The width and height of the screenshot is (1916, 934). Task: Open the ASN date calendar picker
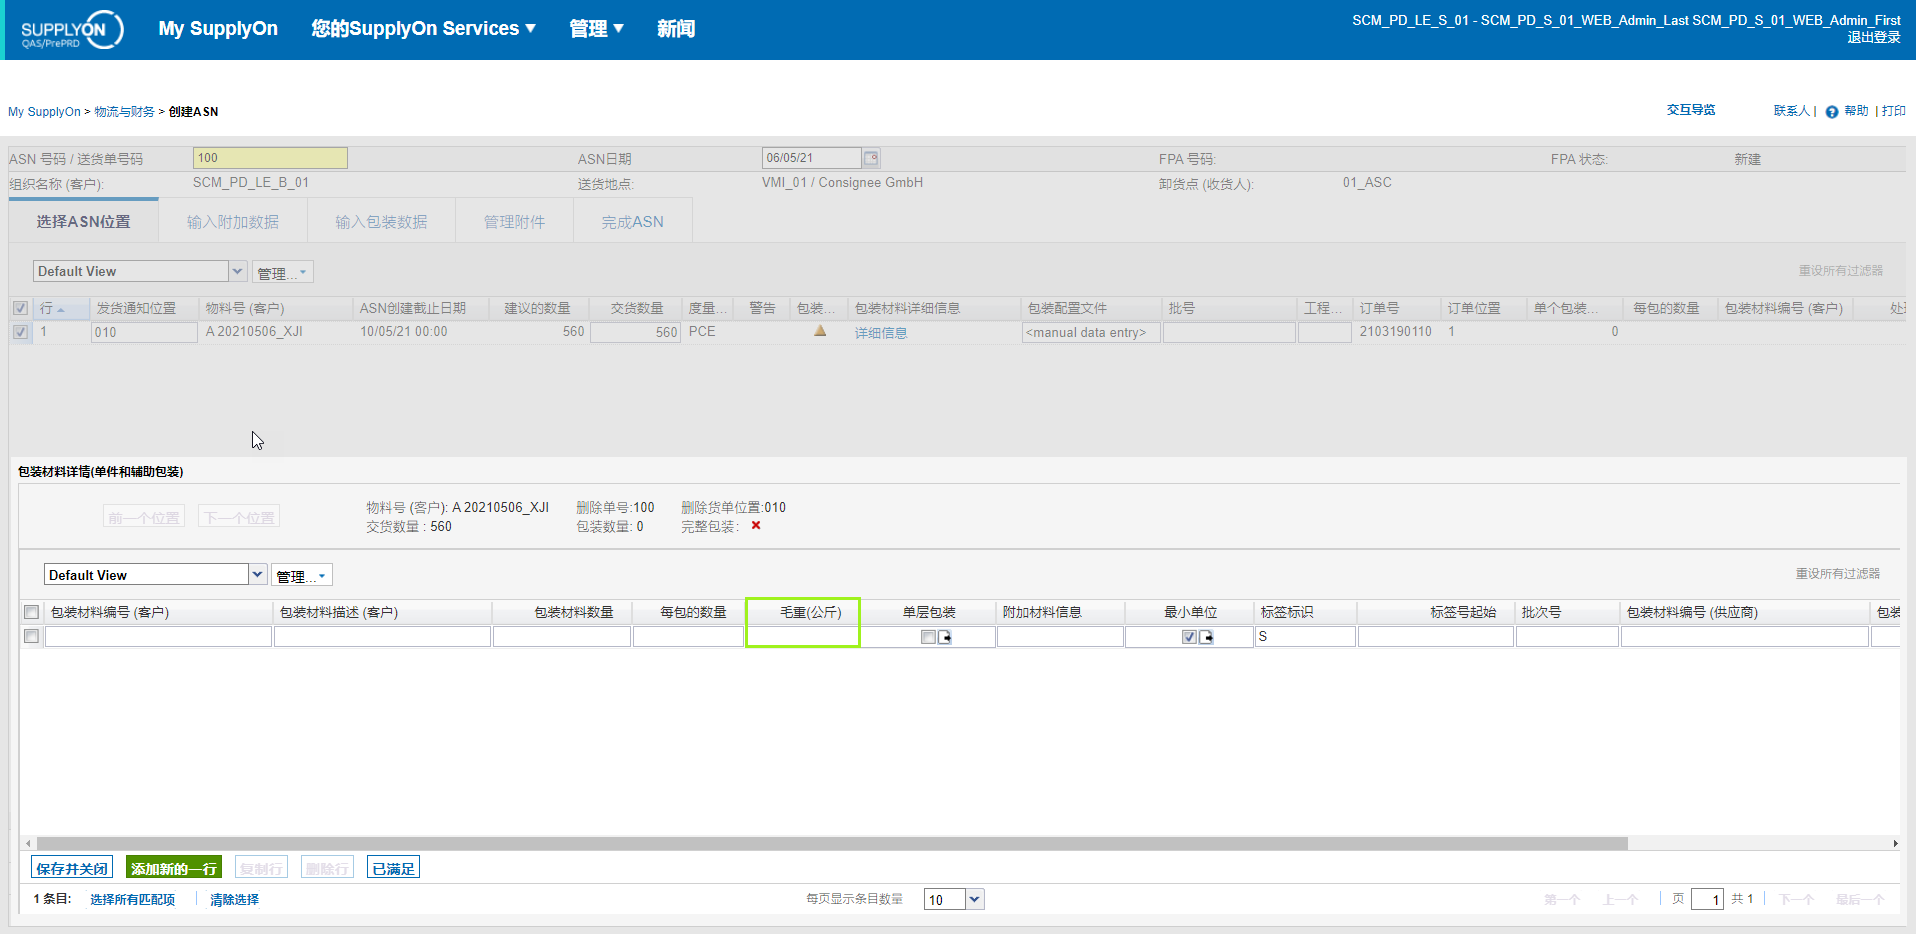pyautogui.click(x=871, y=158)
